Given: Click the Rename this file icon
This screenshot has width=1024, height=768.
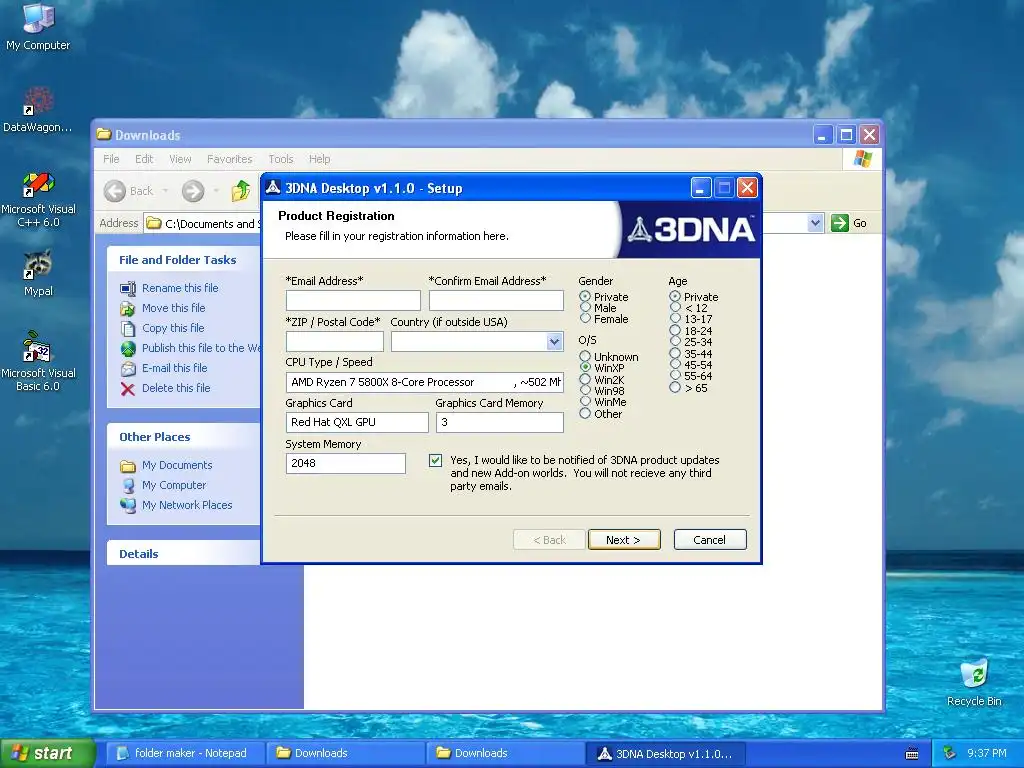Looking at the screenshot, I should 128,288.
